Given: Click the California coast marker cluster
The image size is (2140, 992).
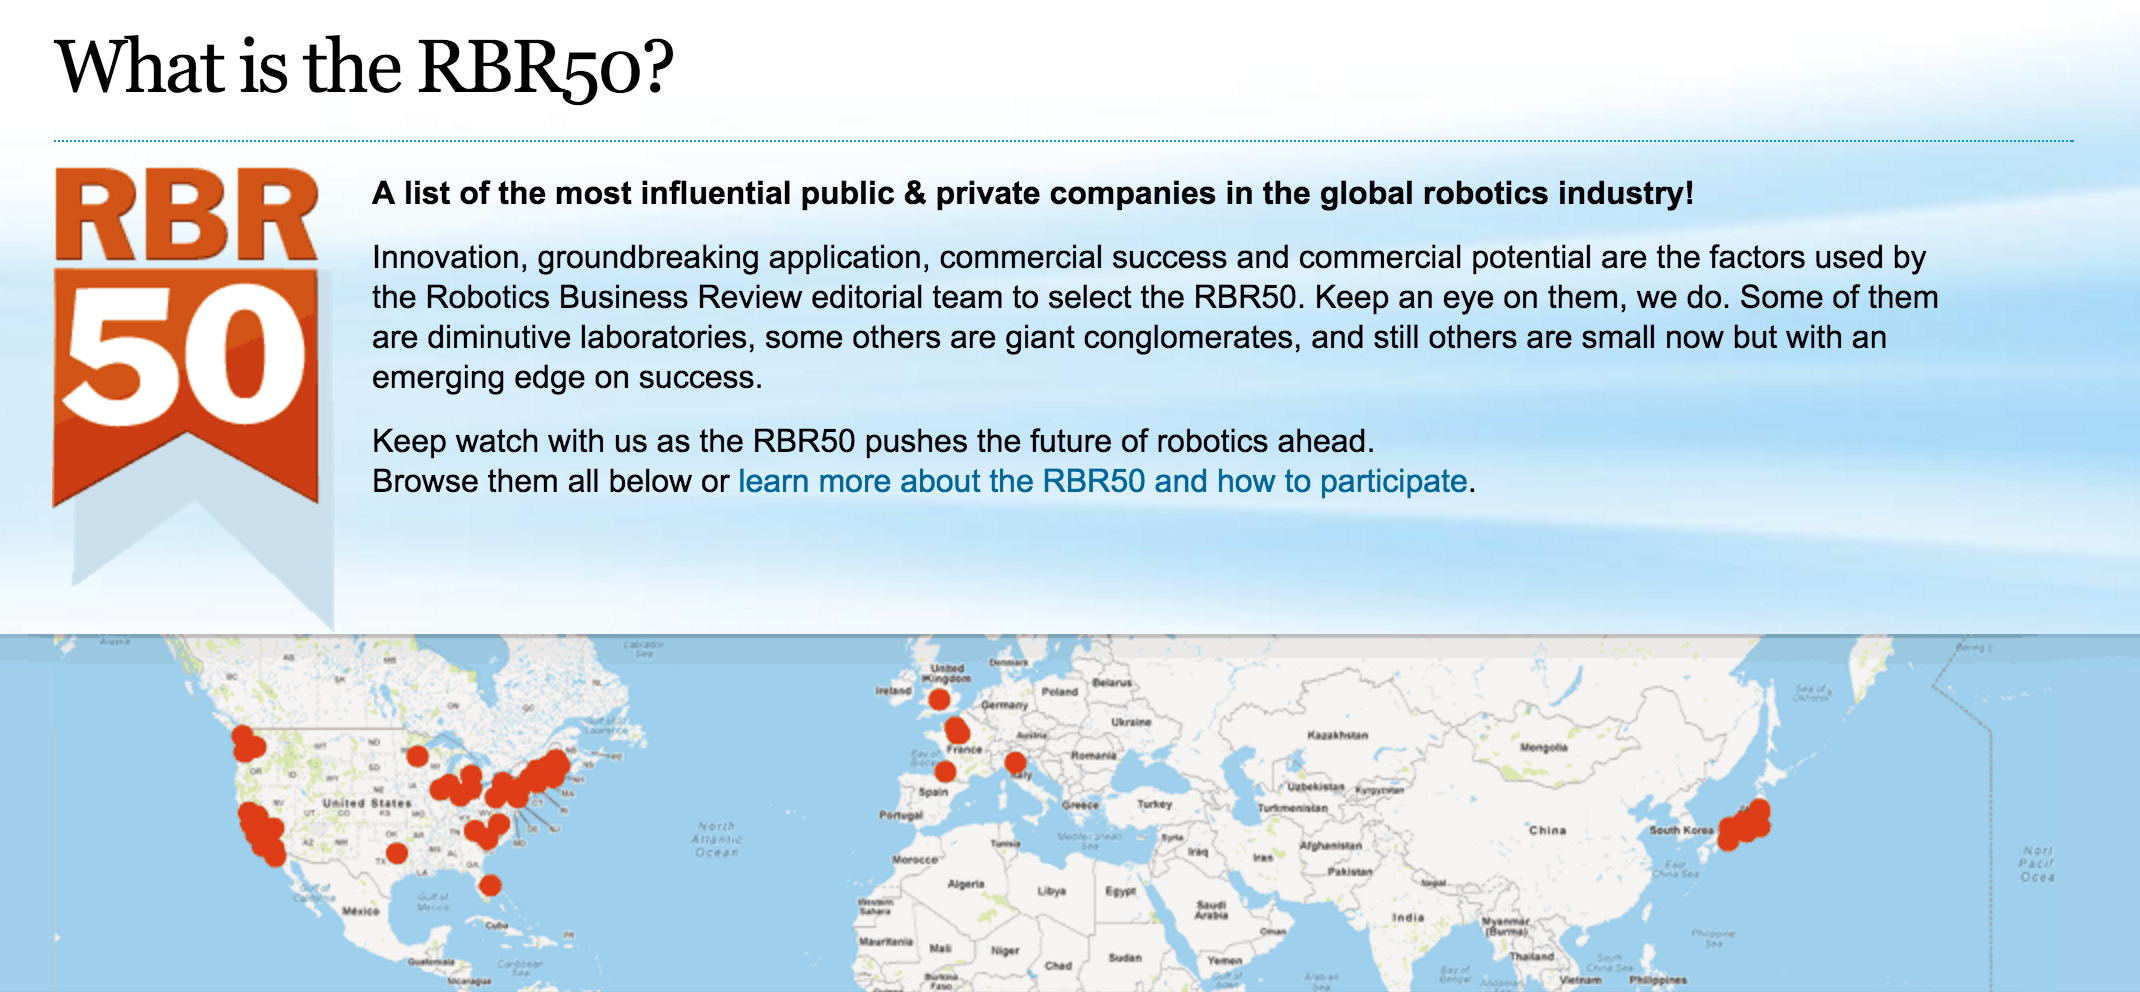Looking at the screenshot, I should click(x=262, y=834).
